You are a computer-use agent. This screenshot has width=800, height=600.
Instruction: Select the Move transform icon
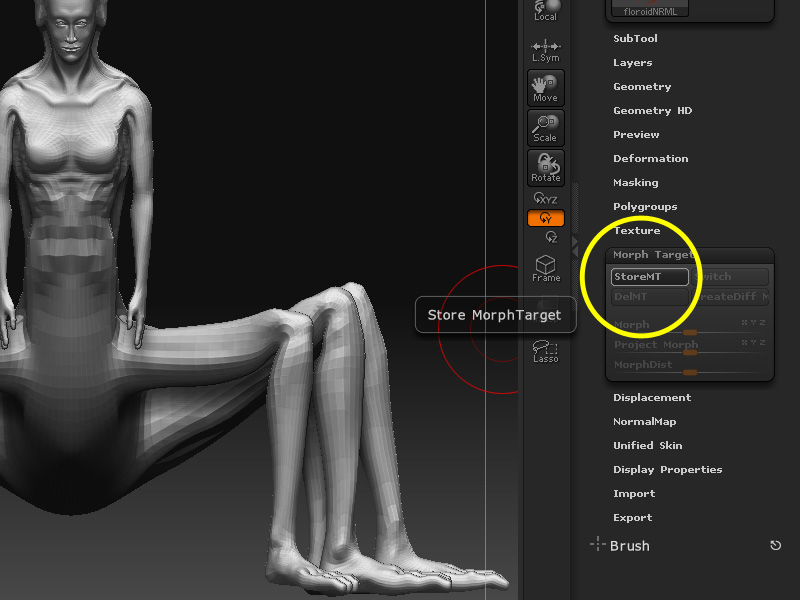coord(545,88)
